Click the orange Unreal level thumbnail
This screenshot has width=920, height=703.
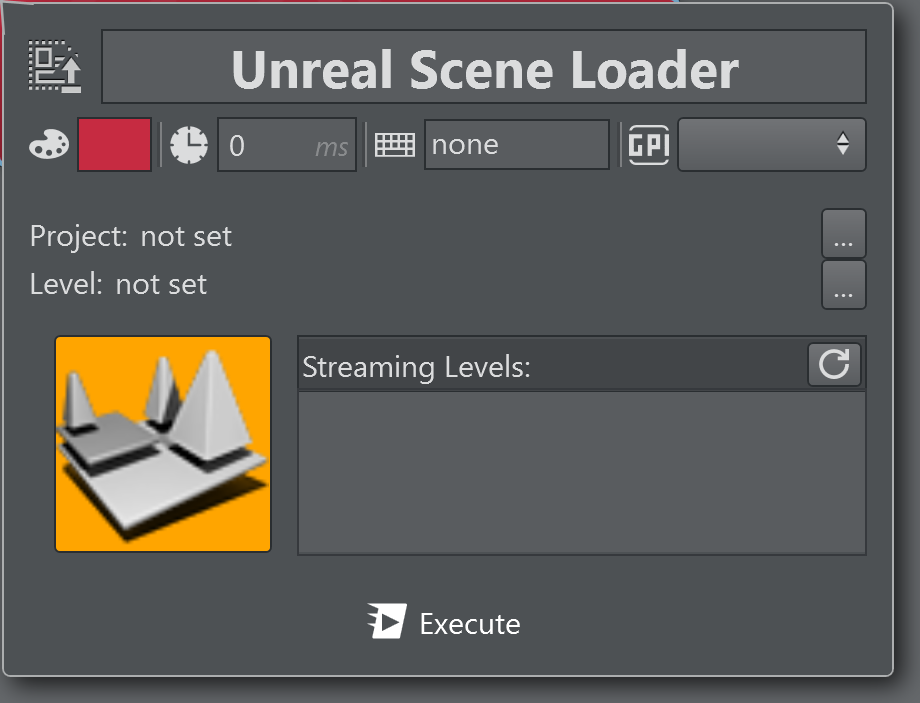163,444
